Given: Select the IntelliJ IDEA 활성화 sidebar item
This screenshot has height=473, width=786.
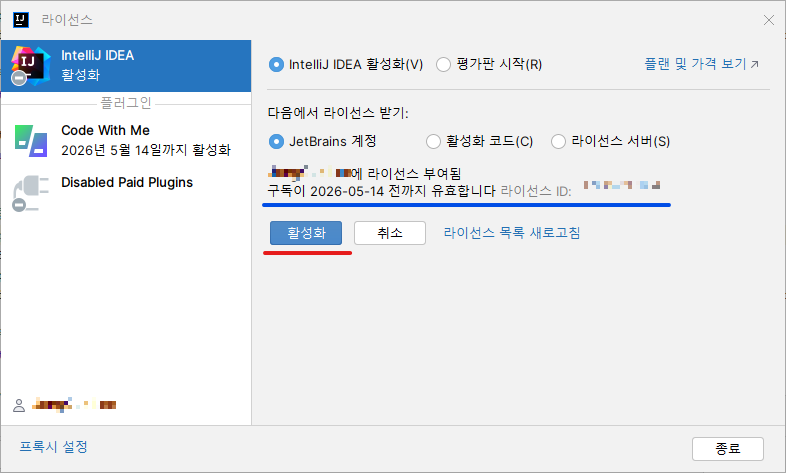Looking at the screenshot, I should (x=126, y=66).
